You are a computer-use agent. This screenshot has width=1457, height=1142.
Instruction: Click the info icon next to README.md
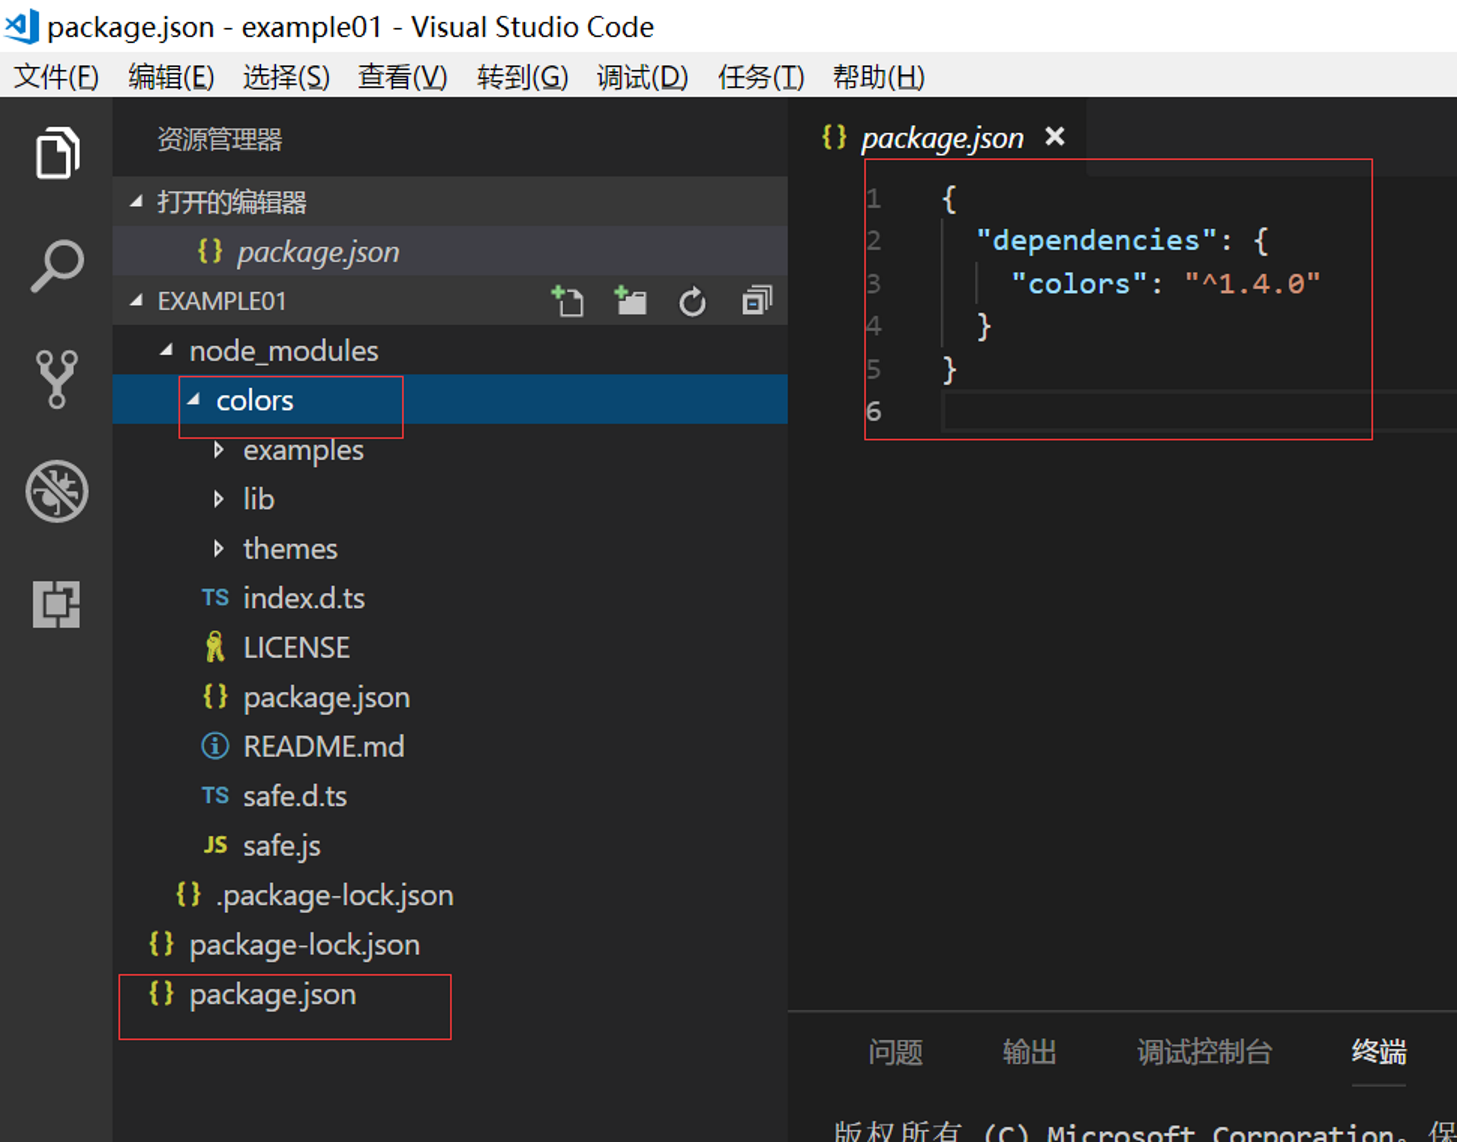point(215,746)
